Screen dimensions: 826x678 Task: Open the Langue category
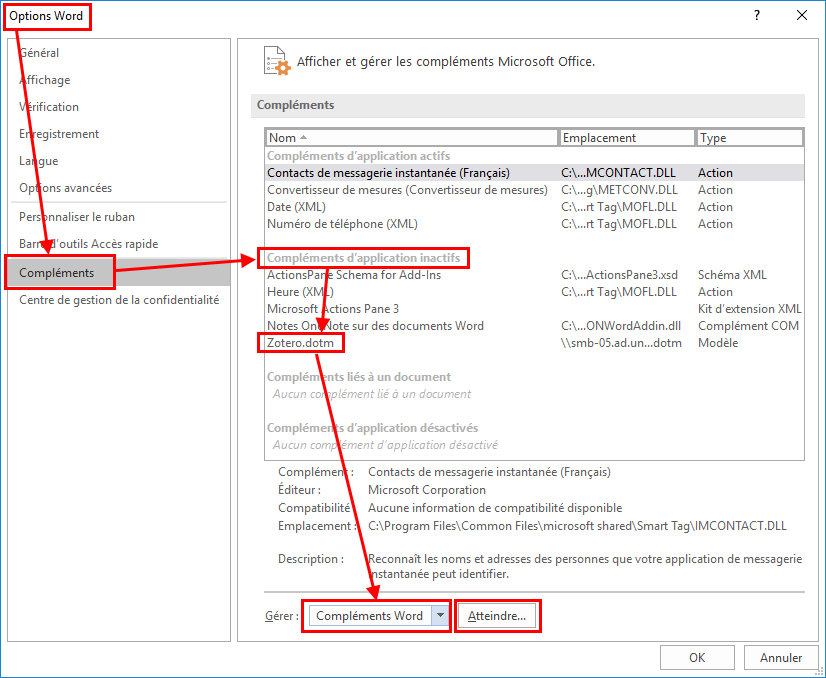pyautogui.click(x=39, y=161)
